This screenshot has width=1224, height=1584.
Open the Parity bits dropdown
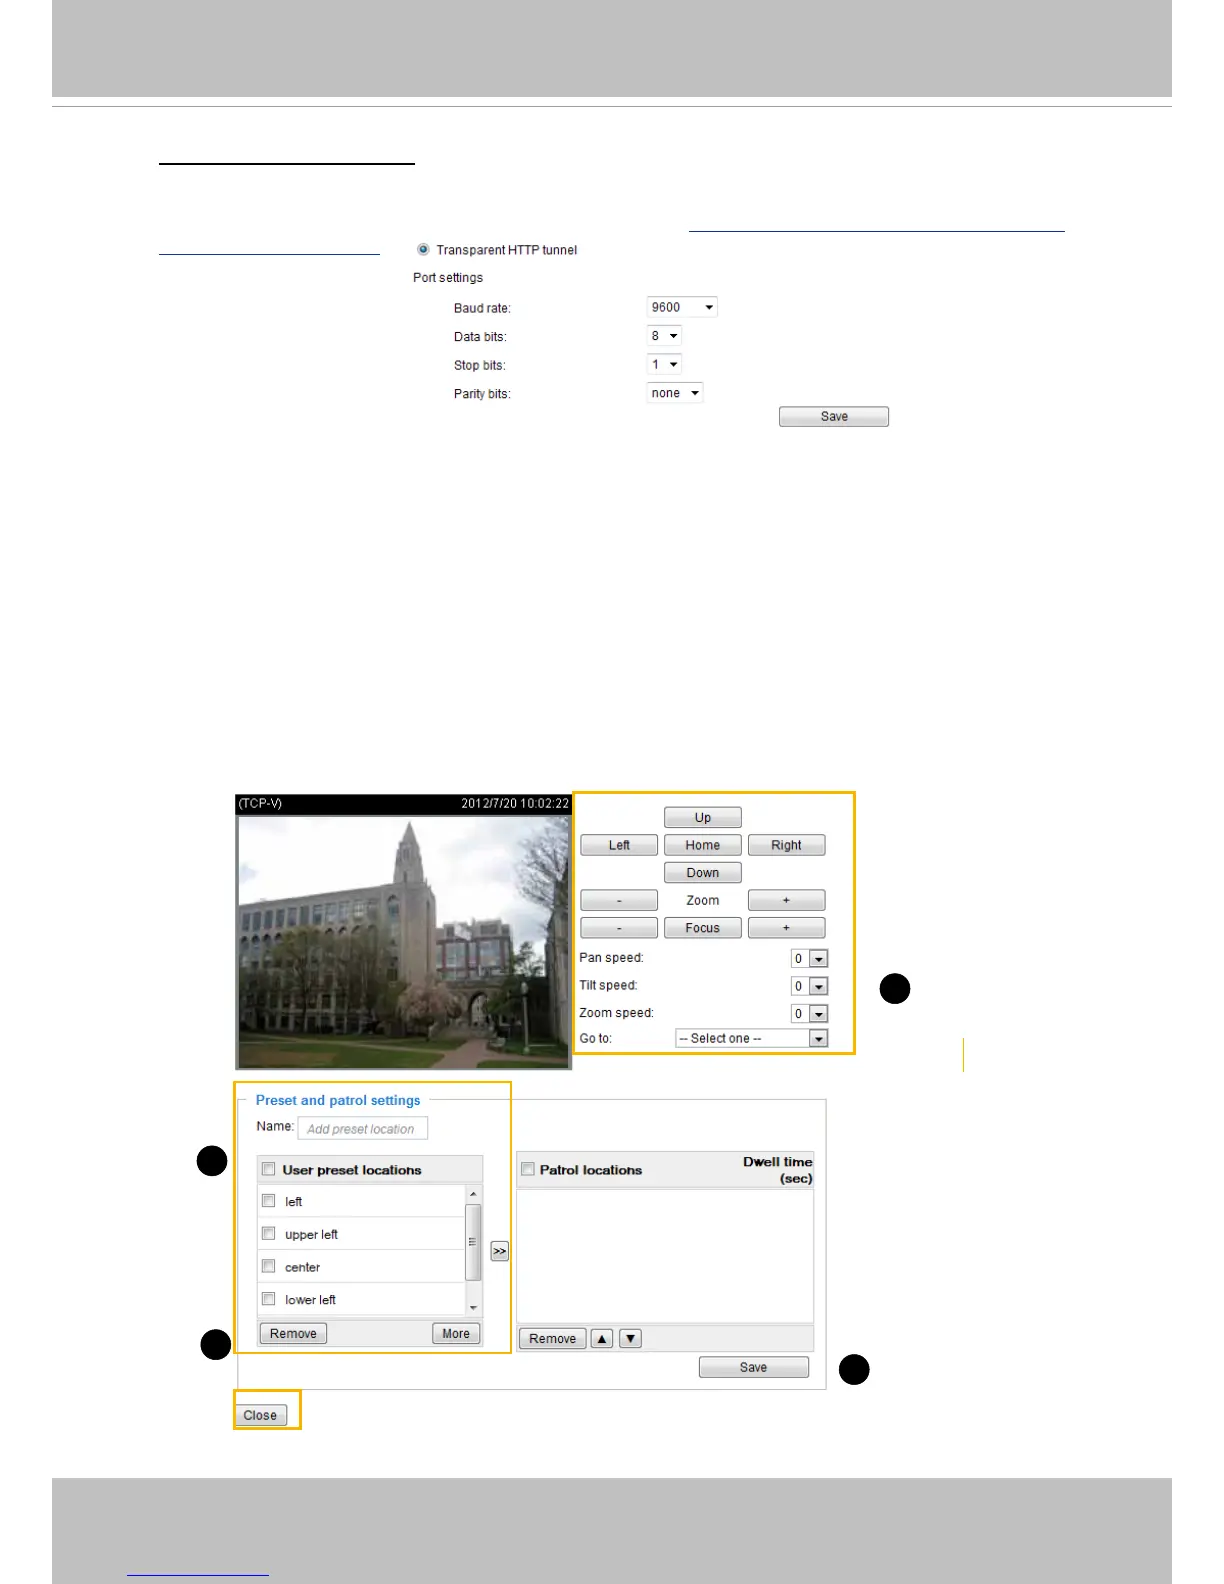coord(675,393)
